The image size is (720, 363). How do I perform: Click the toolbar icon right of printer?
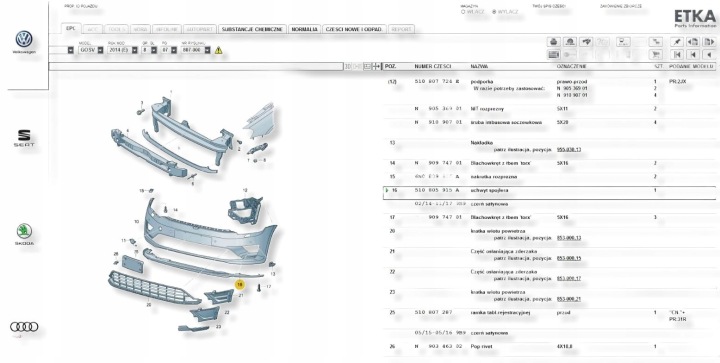pyautogui.click(x=570, y=42)
